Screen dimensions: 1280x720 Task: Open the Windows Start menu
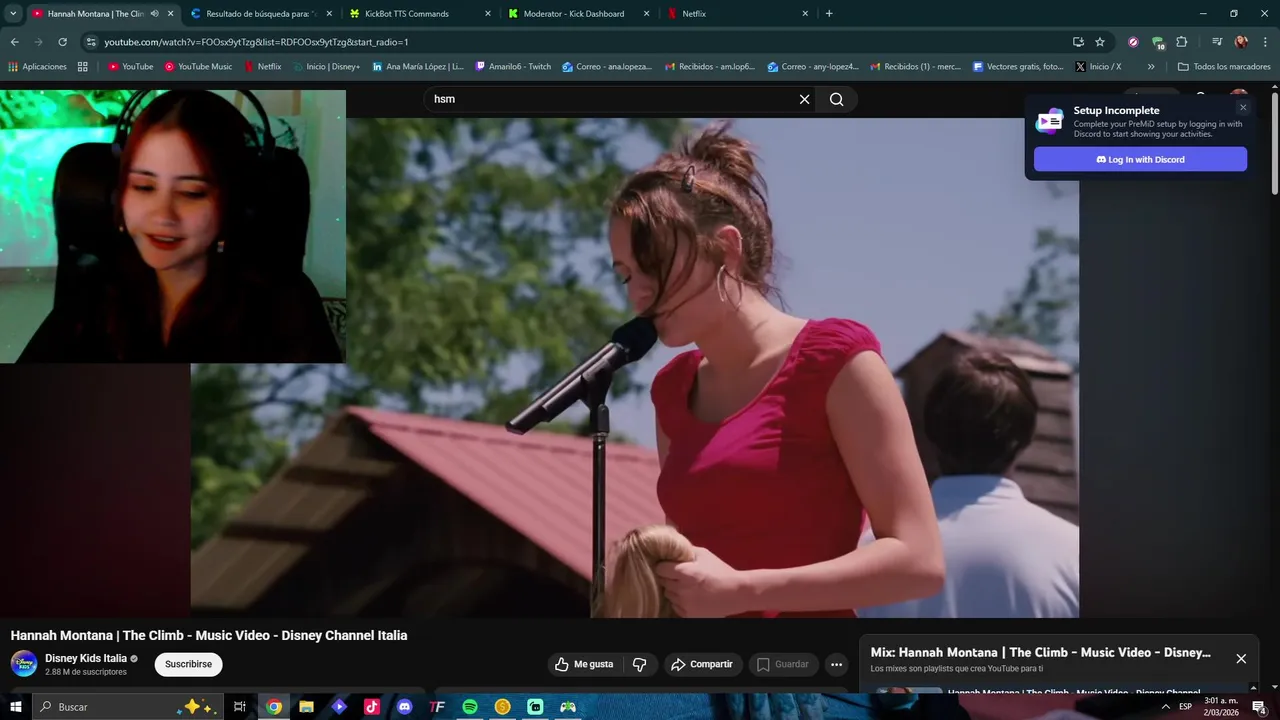pyautogui.click(x=15, y=707)
